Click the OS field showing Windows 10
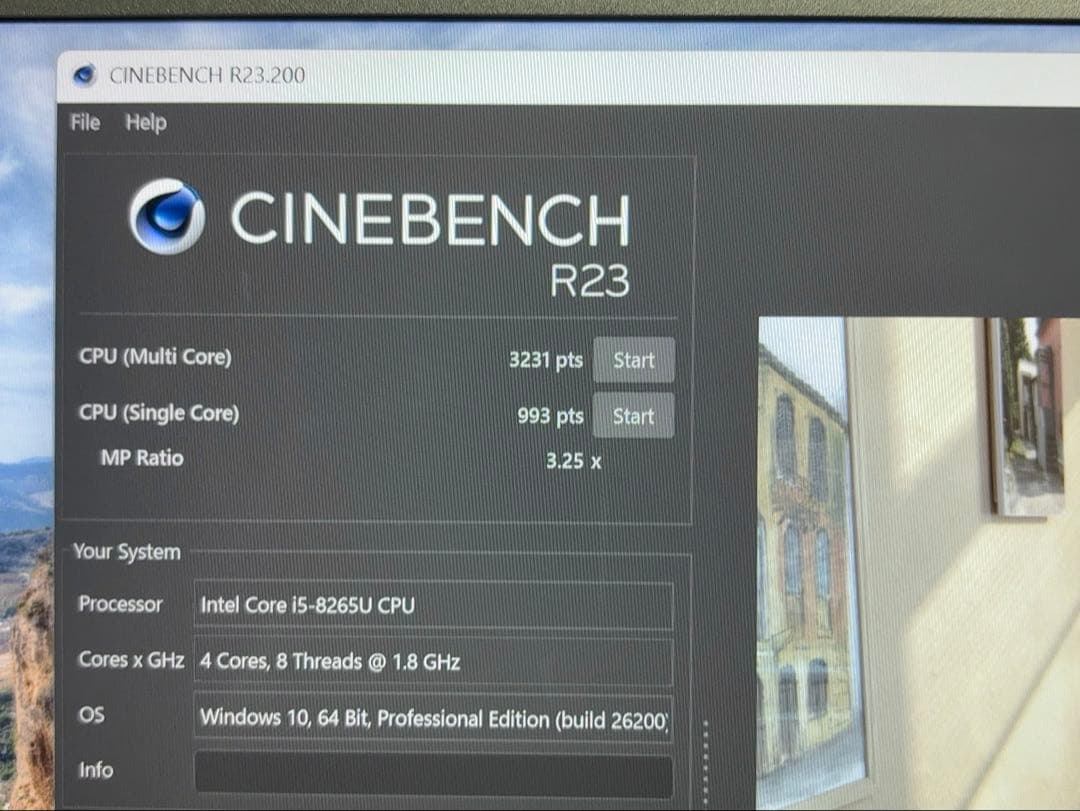The height and width of the screenshot is (811, 1080). tap(433, 718)
